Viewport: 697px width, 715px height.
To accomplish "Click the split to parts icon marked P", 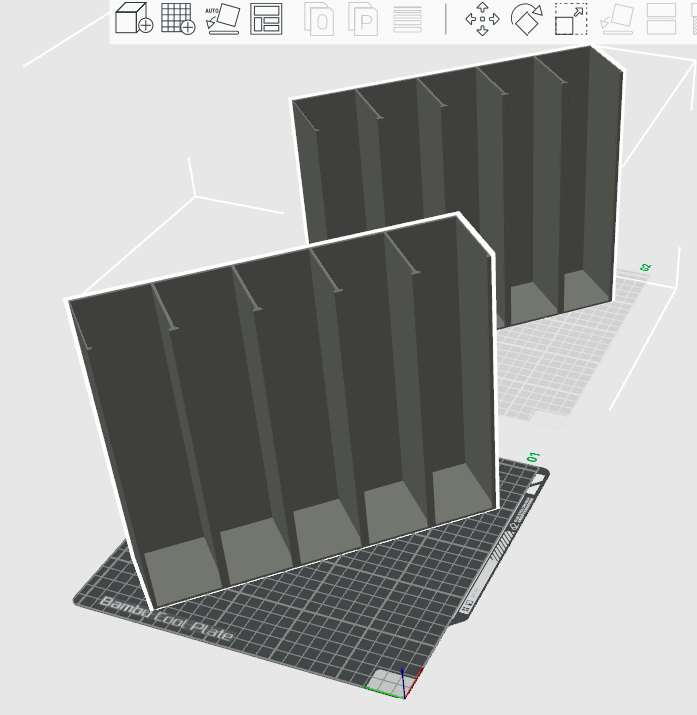I will click(x=363, y=19).
